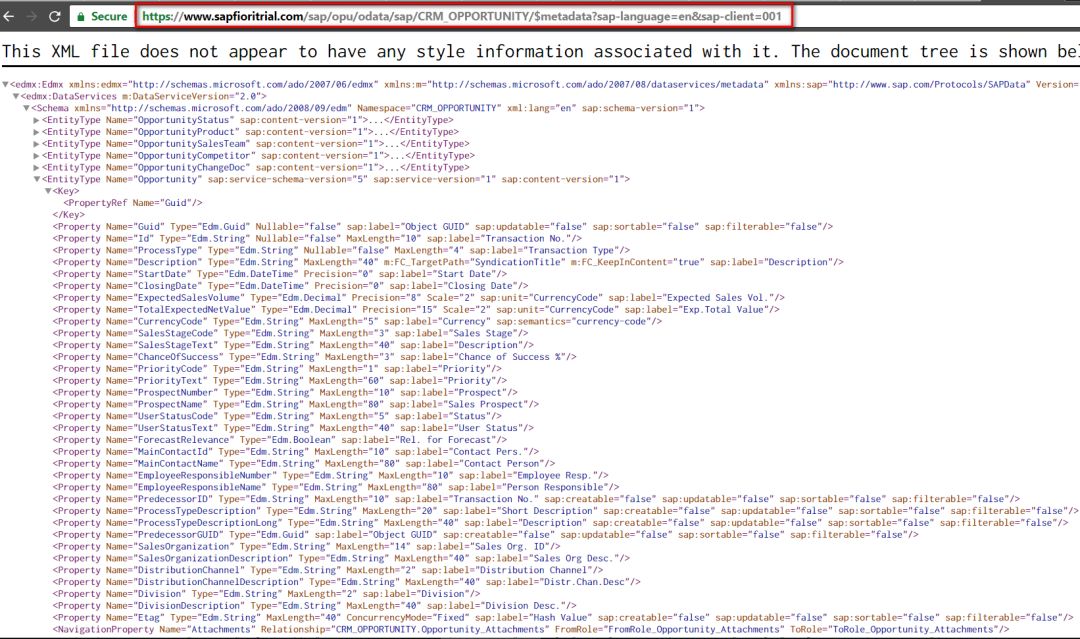Expand the OpportunityStatus EntityType
Screen dimensions: 1080x639
tap(37, 120)
